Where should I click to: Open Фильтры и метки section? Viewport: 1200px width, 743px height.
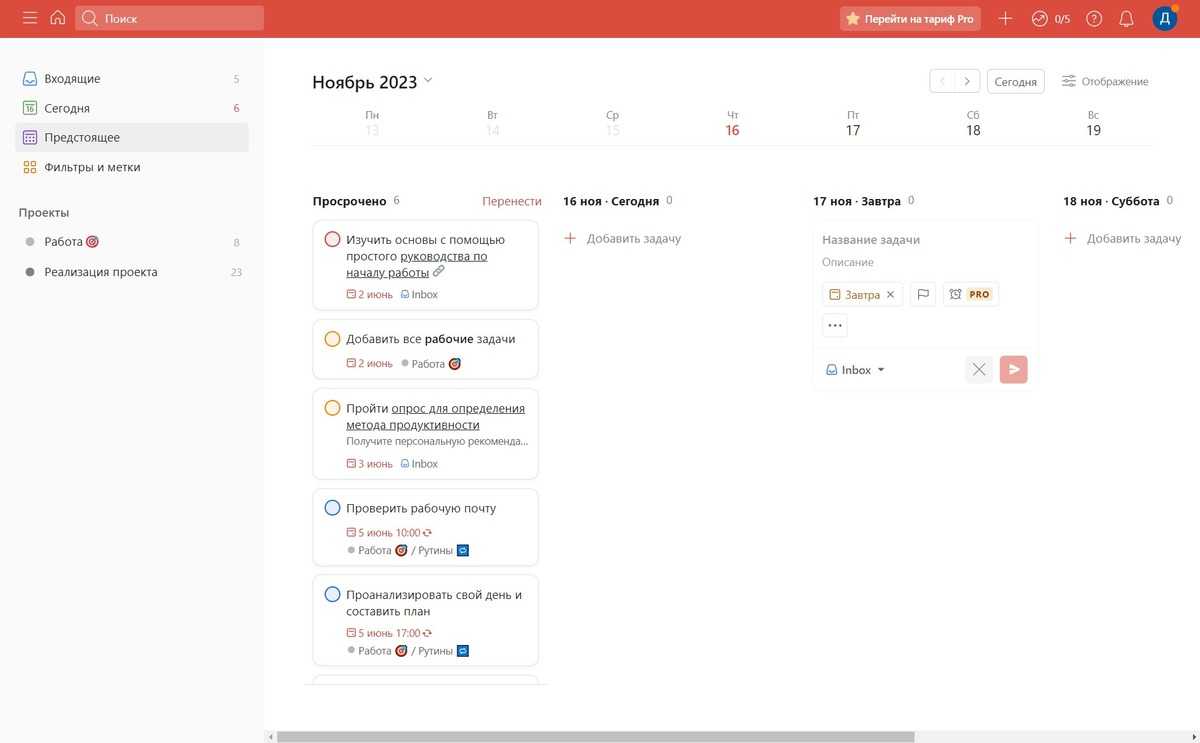92,168
